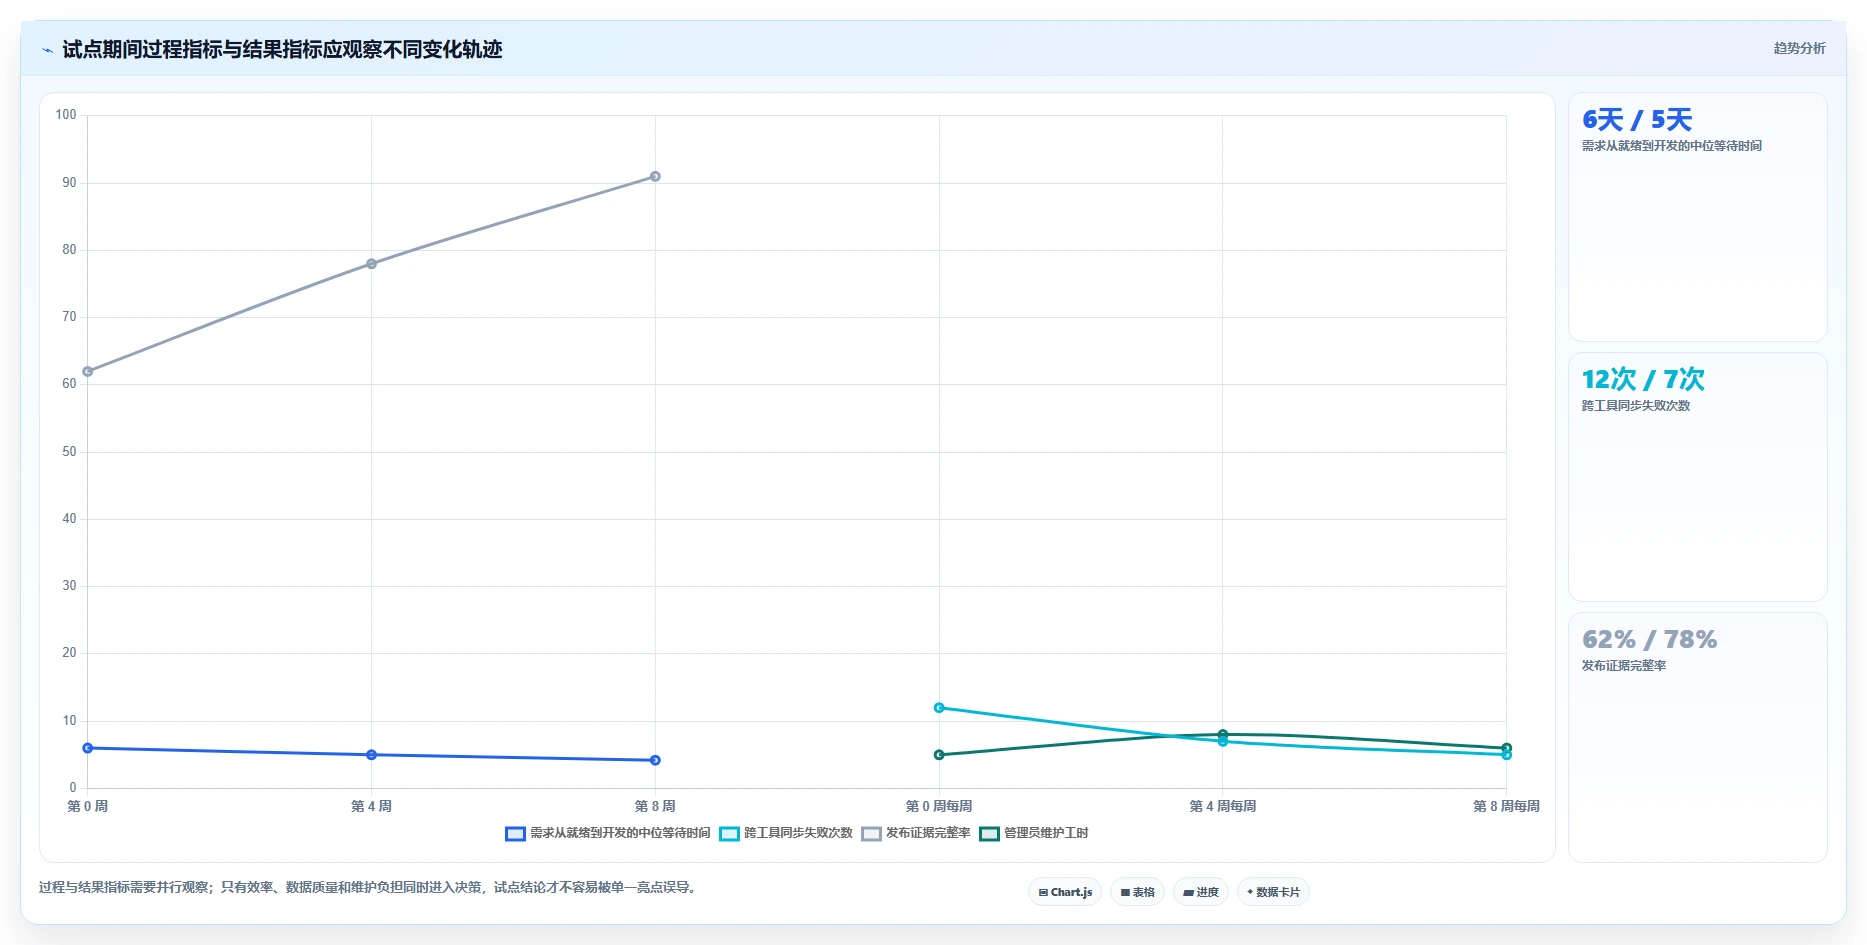1867x945 pixels.
Task: Select the dark green point at 第 0 周每周
Action: (x=939, y=755)
